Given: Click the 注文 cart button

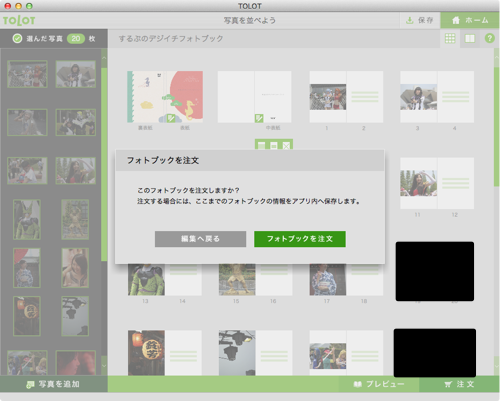Looking at the screenshot, I should [459, 384].
